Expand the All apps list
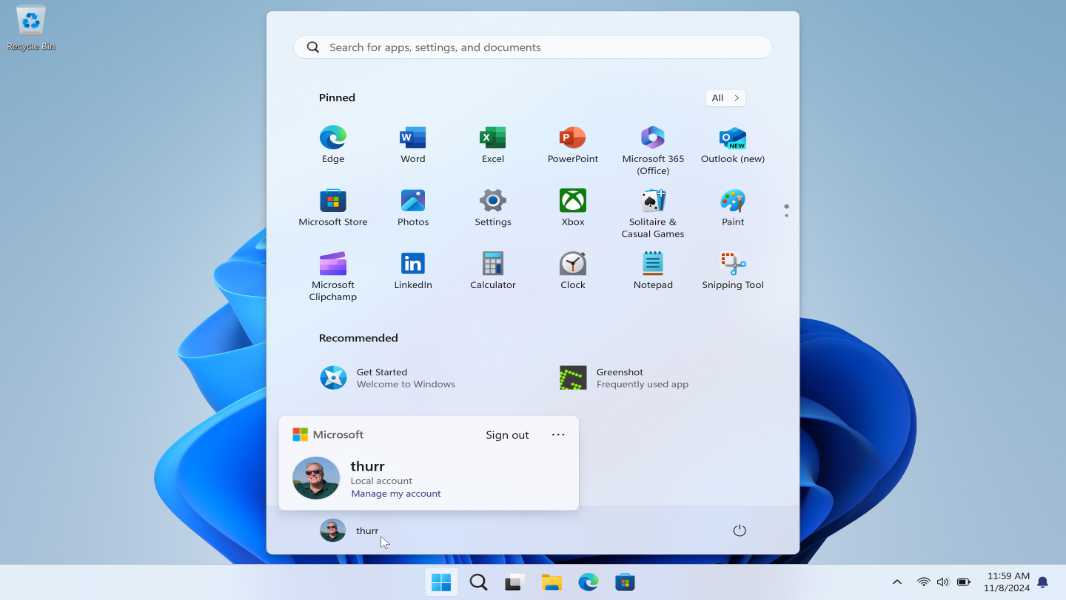Viewport: 1066px width, 600px height. click(x=725, y=98)
